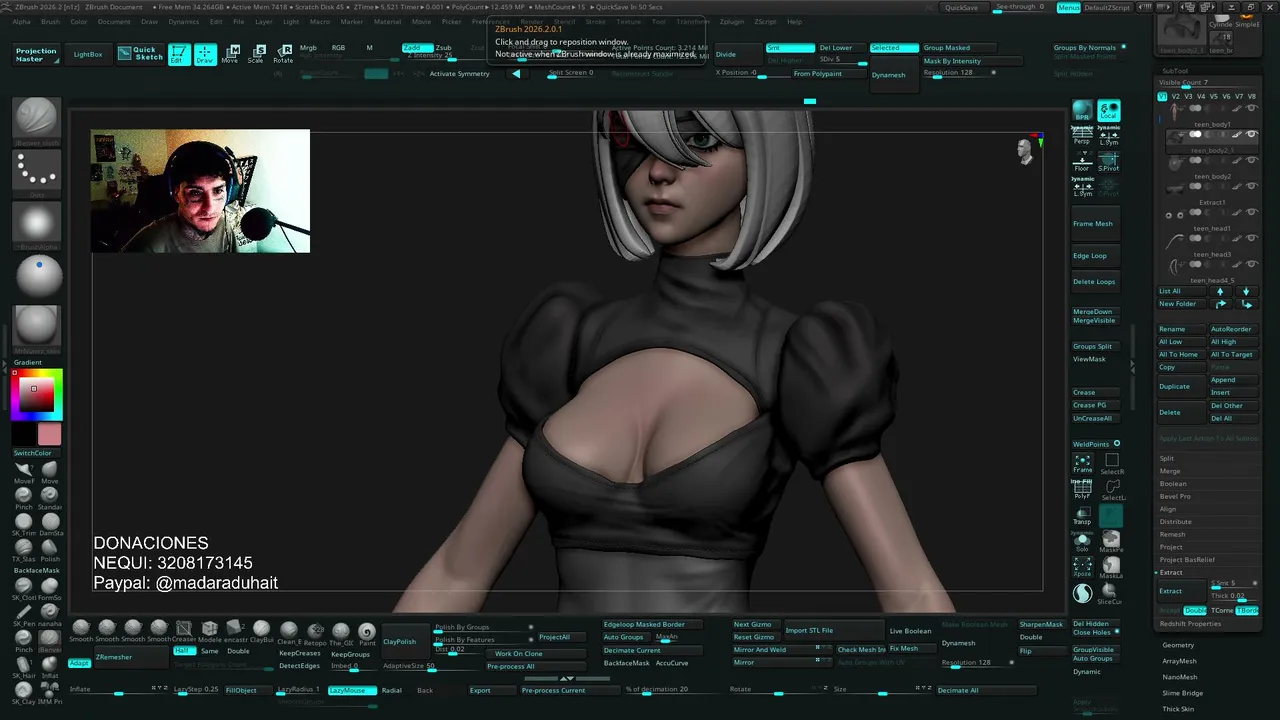Toggle the WeldPoints option
This screenshot has width=1280, height=720.
click(1096, 444)
